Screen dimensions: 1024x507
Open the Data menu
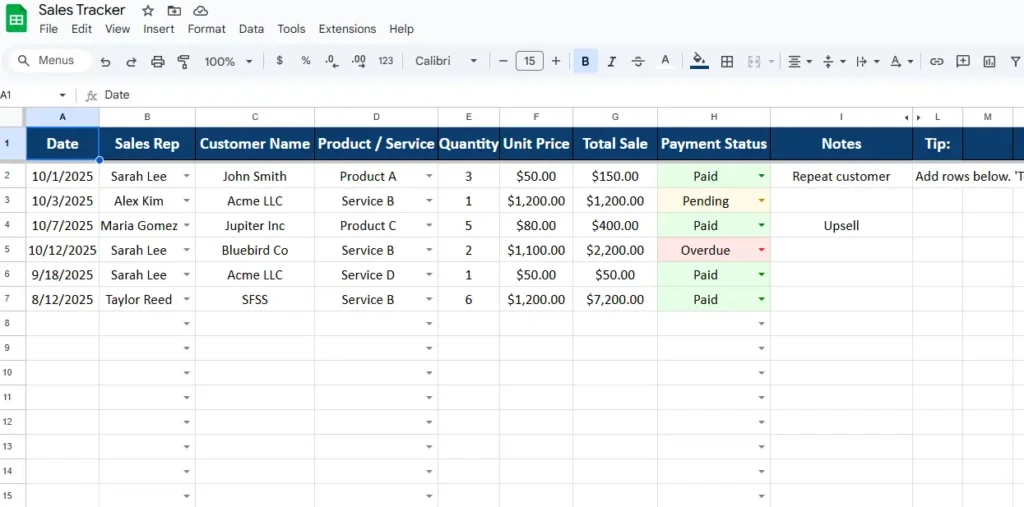pyautogui.click(x=251, y=29)
